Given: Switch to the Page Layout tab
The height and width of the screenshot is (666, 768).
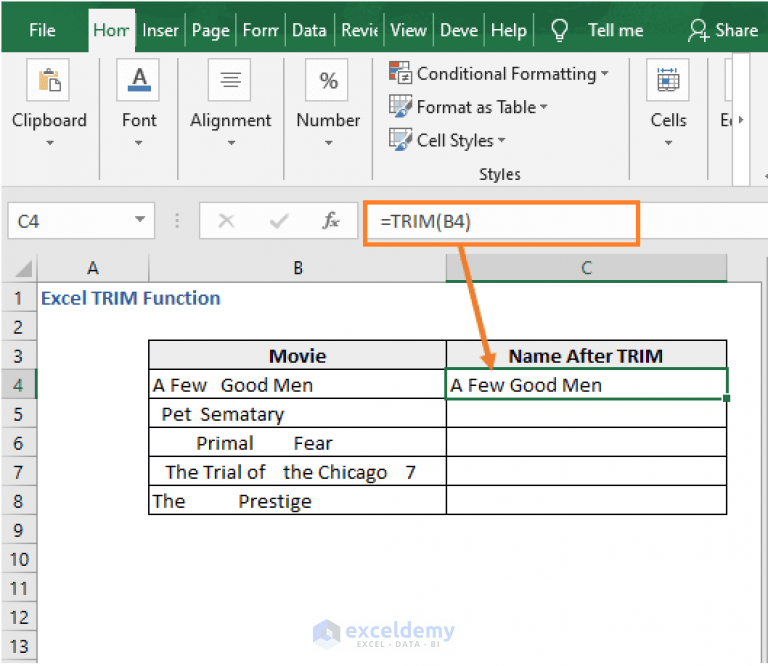Looking at the screenshot, I should tap(211, 30).
